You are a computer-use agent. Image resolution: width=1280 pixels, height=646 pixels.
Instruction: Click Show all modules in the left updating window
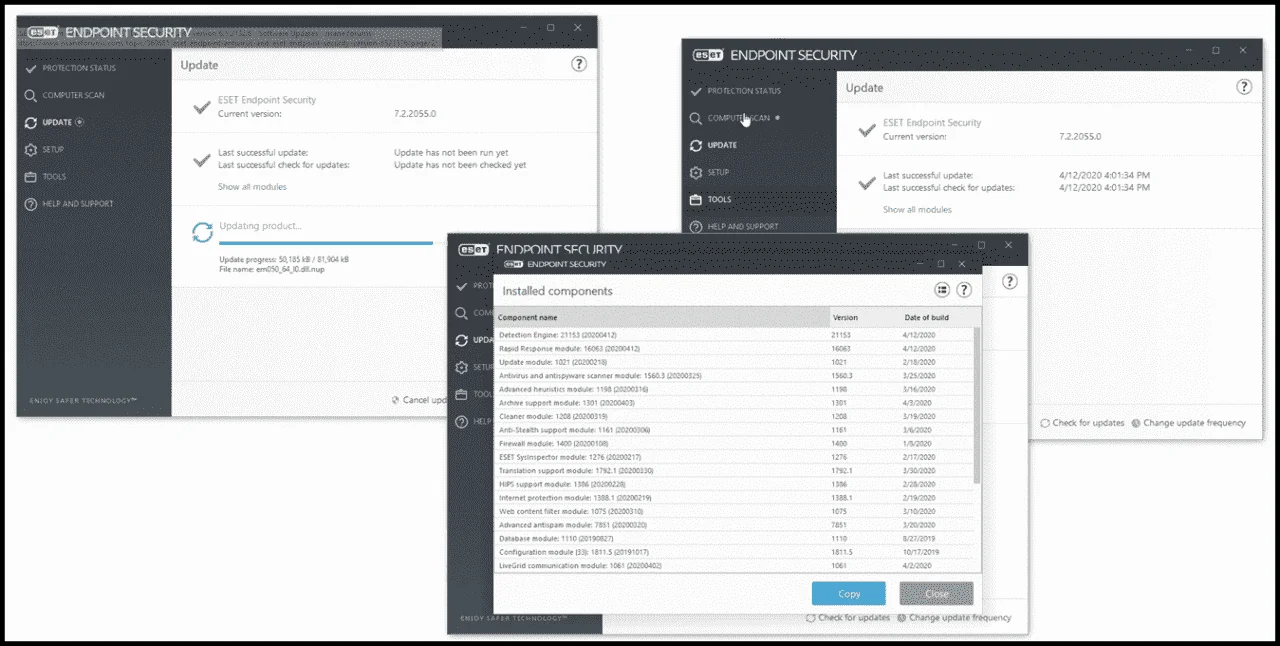click(x=252, y=187)
